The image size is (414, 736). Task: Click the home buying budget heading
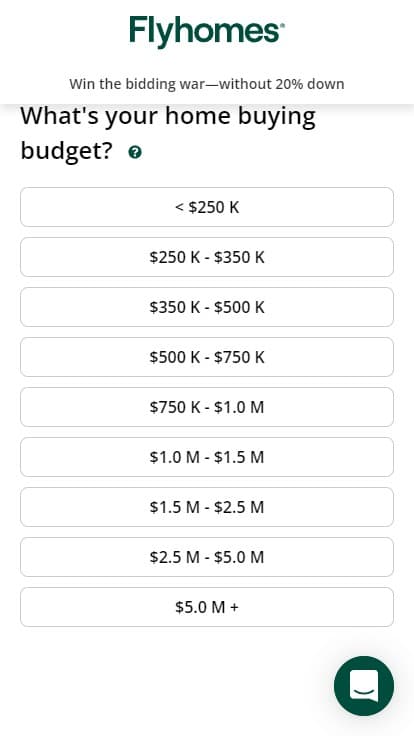(x=168, y=133)
